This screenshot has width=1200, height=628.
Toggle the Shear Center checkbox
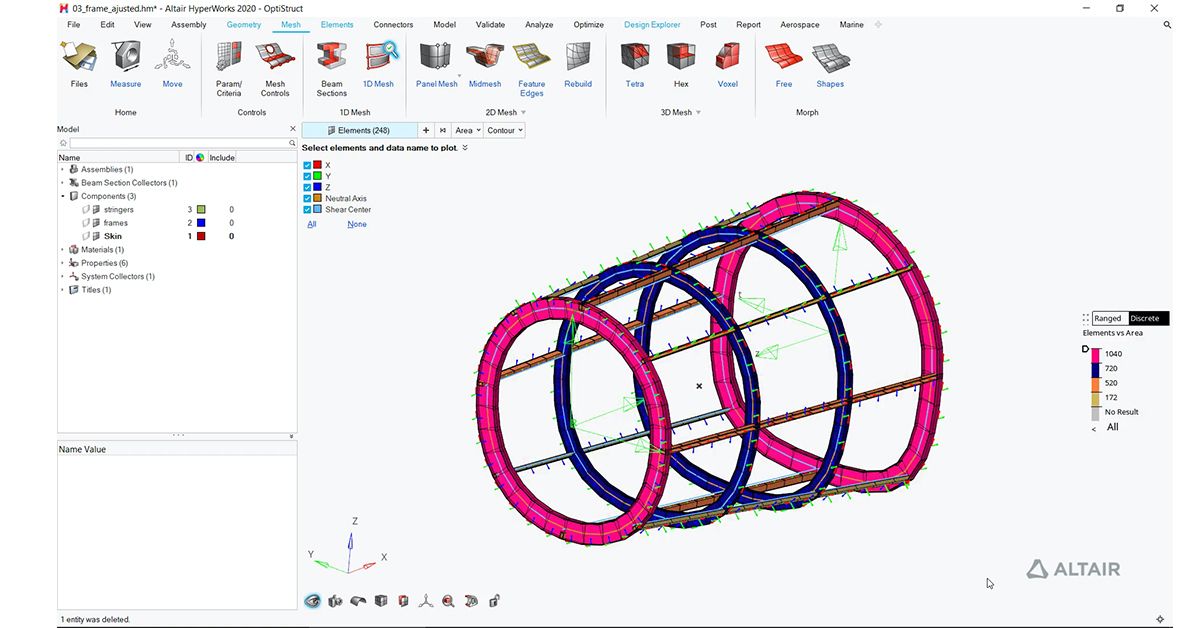pos(308,210)
